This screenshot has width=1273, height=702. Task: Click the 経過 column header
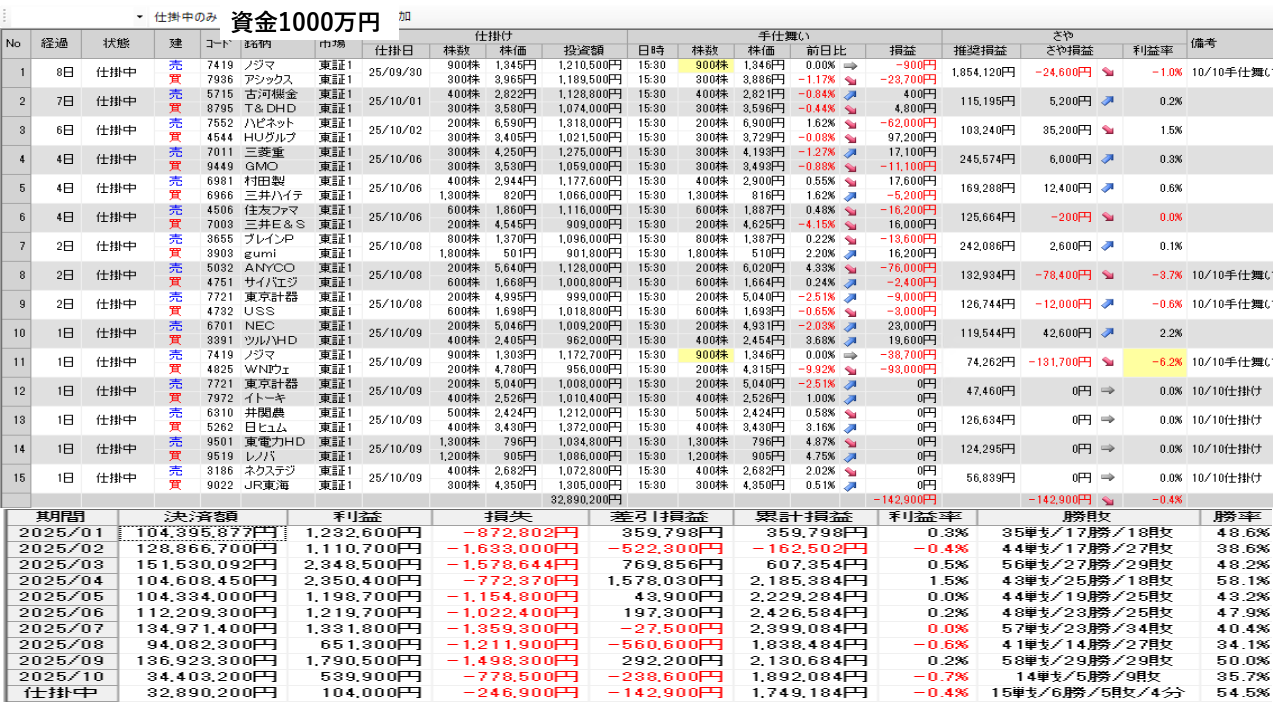coord(55,43)
